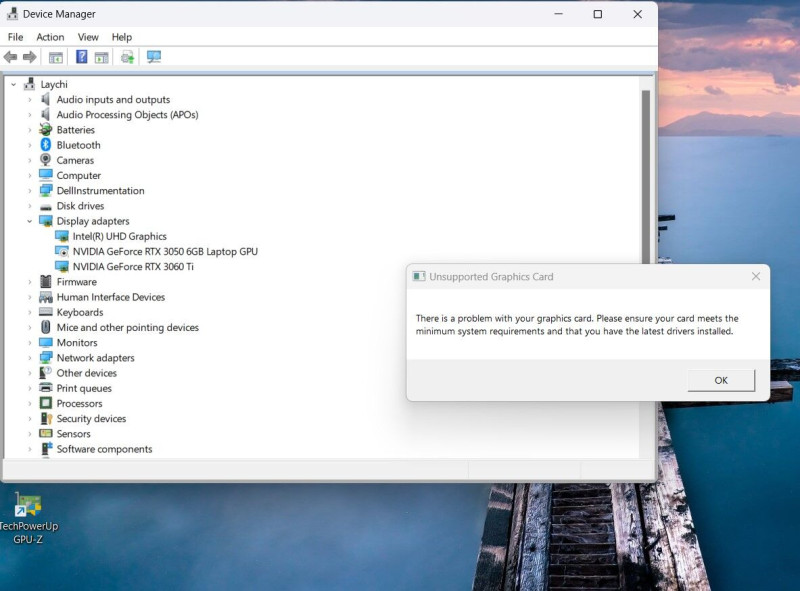Viewport: 800px width, 591px height.
Task: Expand Audio inputs and outputs
Action: pos(30,100)
